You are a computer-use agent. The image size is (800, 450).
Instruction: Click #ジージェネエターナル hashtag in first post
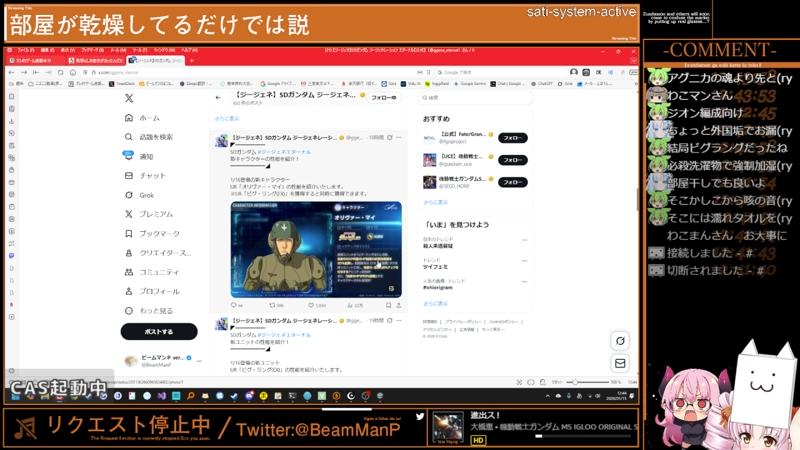[x=284, y=152]
